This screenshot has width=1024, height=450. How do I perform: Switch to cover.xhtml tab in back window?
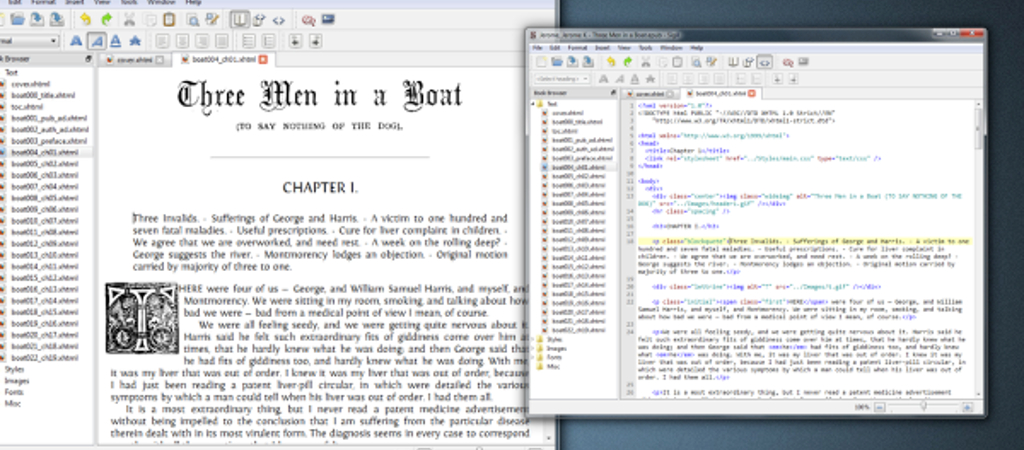tap(135, 59)
